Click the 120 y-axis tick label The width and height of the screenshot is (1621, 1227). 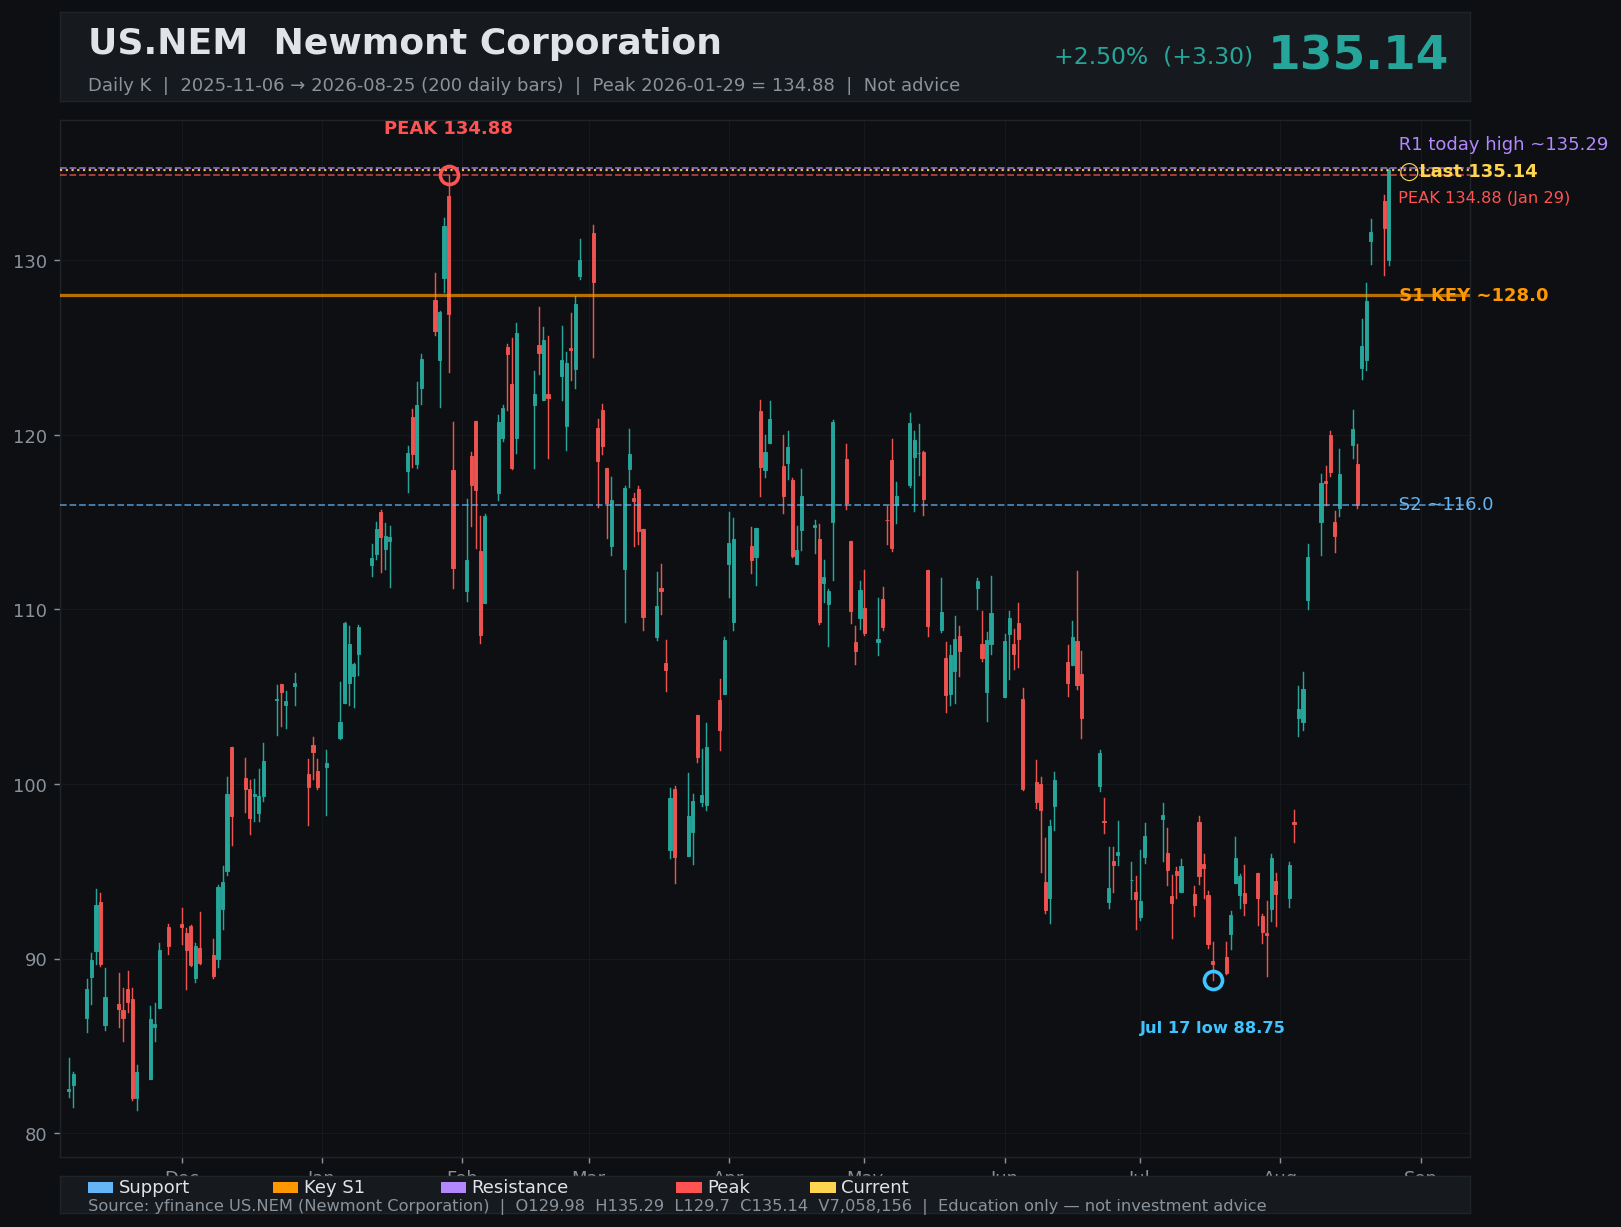(29, 436)
